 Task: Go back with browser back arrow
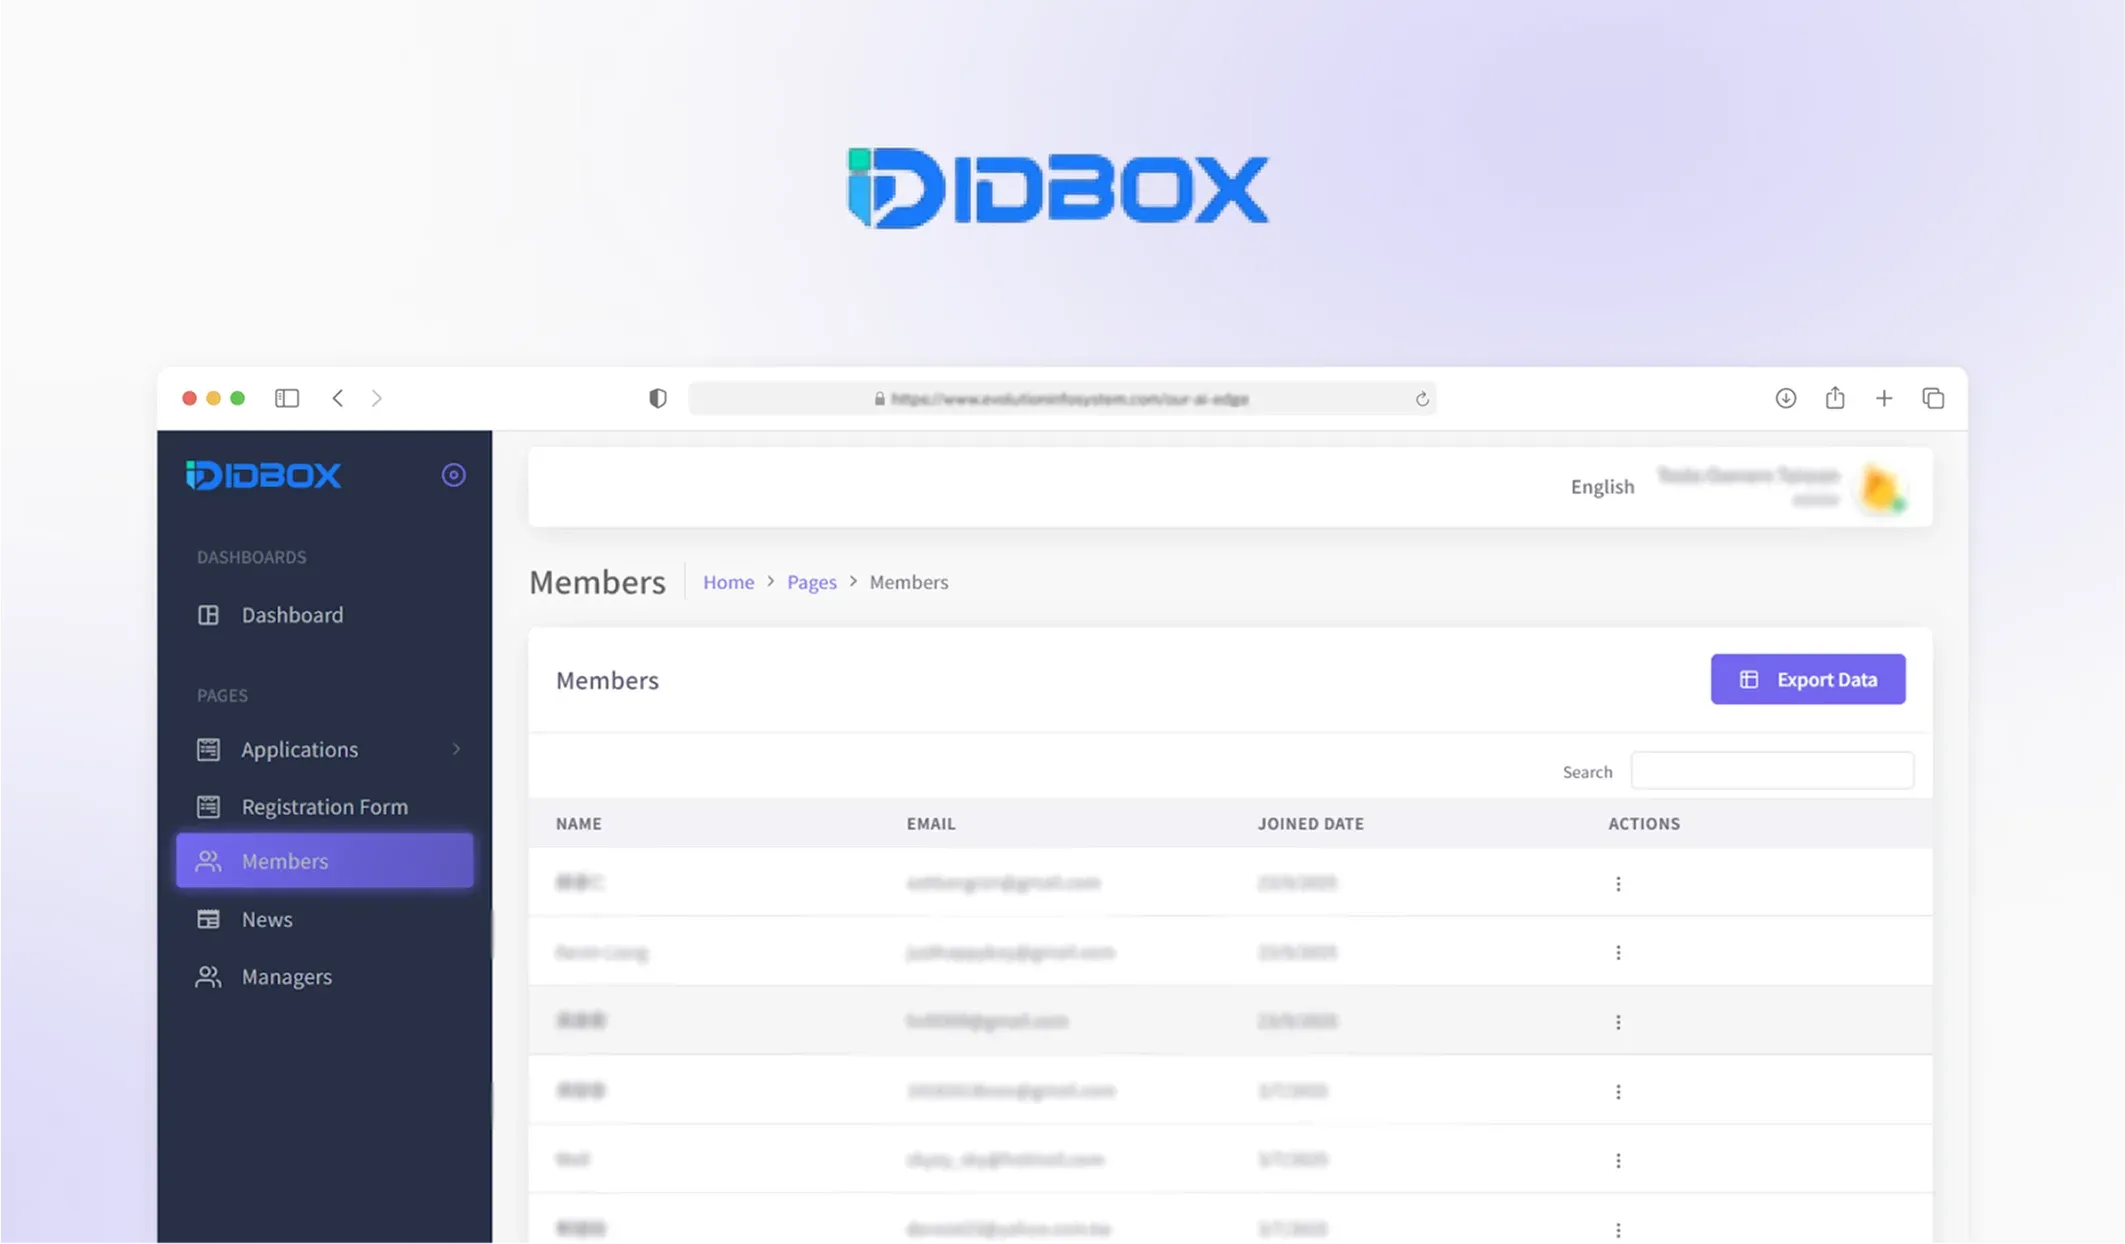(x=338, y=398)
